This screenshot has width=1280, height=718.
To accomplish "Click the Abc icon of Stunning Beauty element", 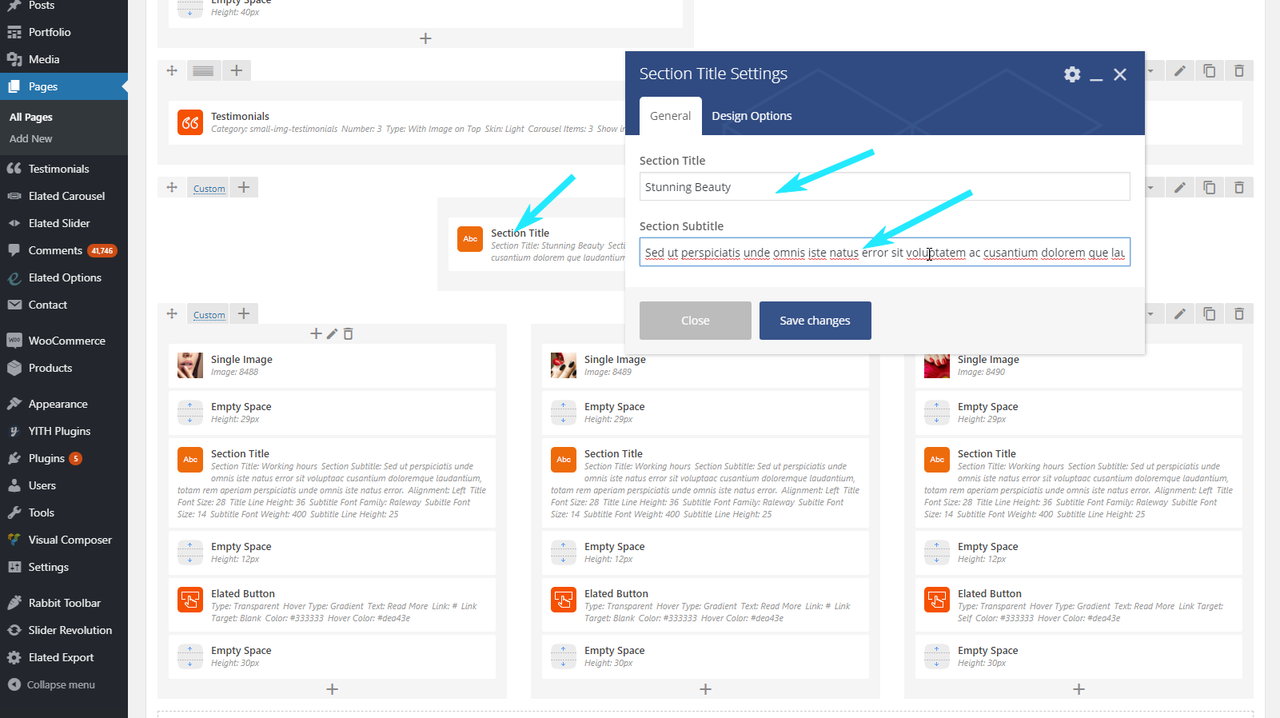I will tap(470, 239).
